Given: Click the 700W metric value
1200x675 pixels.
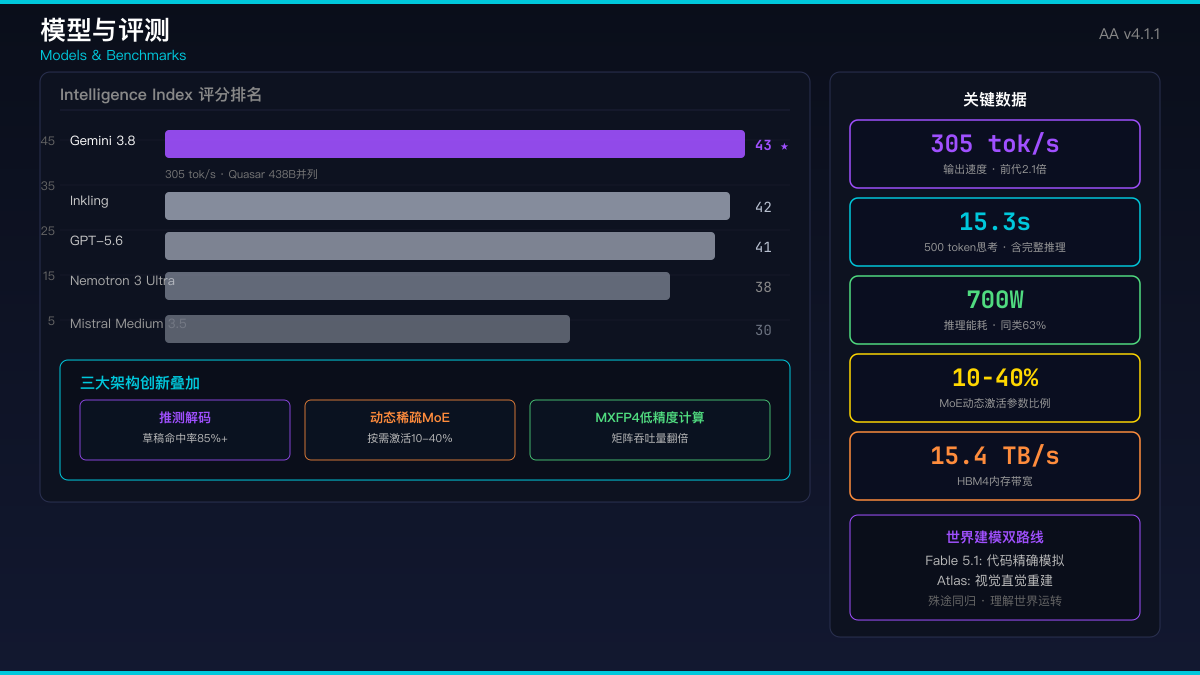Looking at the screenshot, I should pyautogui.click(x=995, y=299).
